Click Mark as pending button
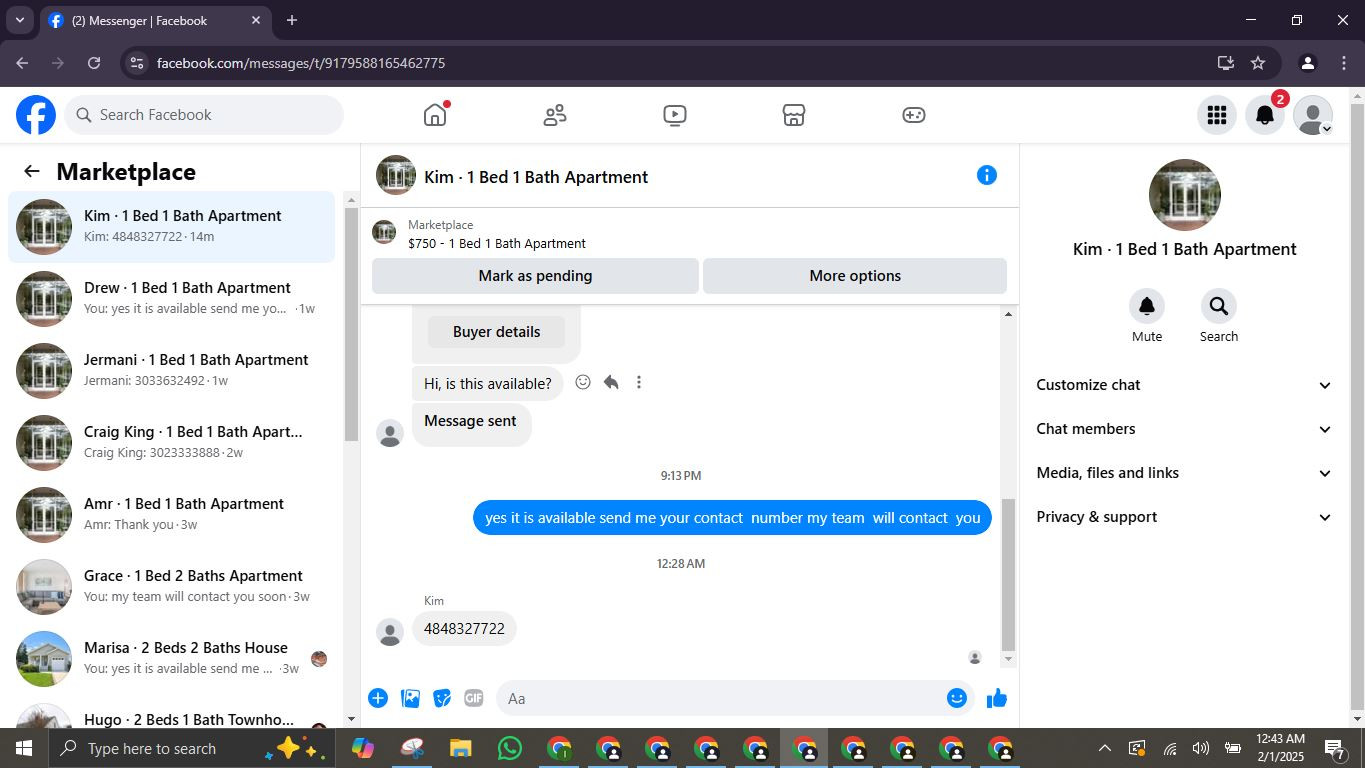This screenshot has width=1365, height=768. (535, 276)
